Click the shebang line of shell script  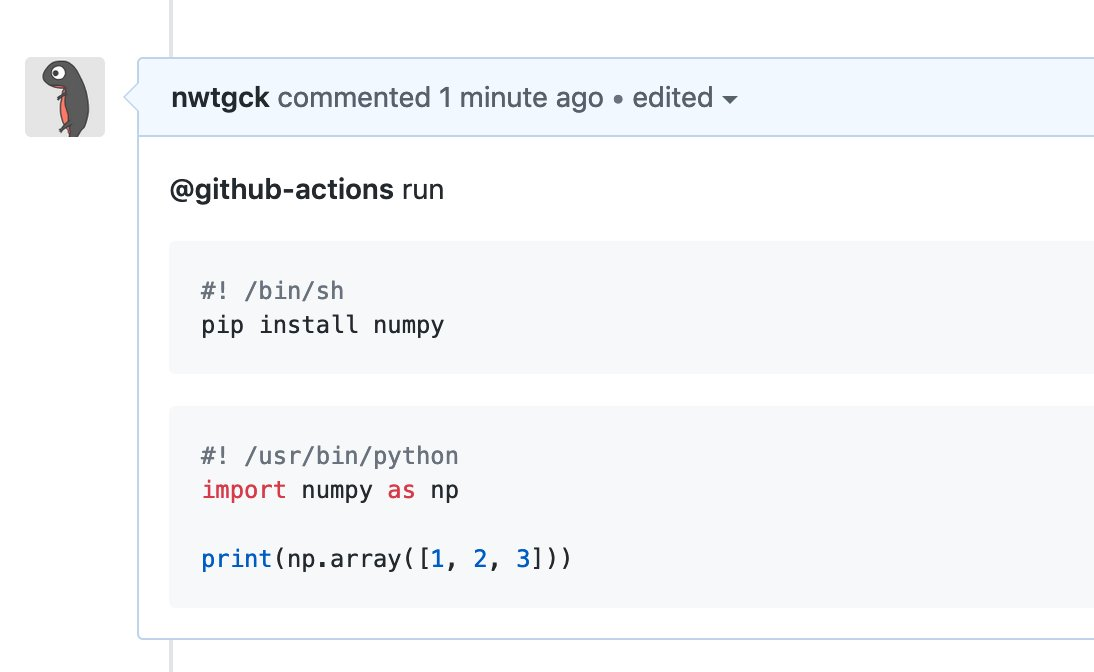click(x=271, y=290)
